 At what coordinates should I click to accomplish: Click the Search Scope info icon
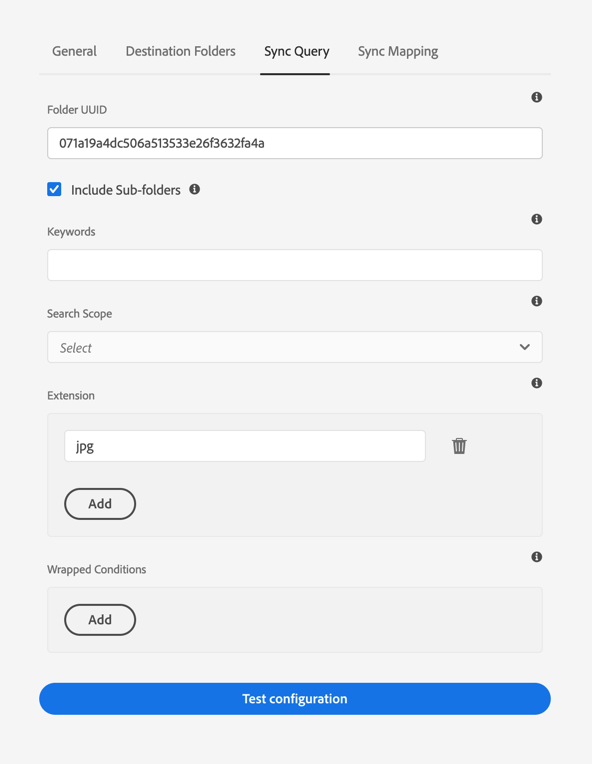pyautogui.click(x=536, y=301)
